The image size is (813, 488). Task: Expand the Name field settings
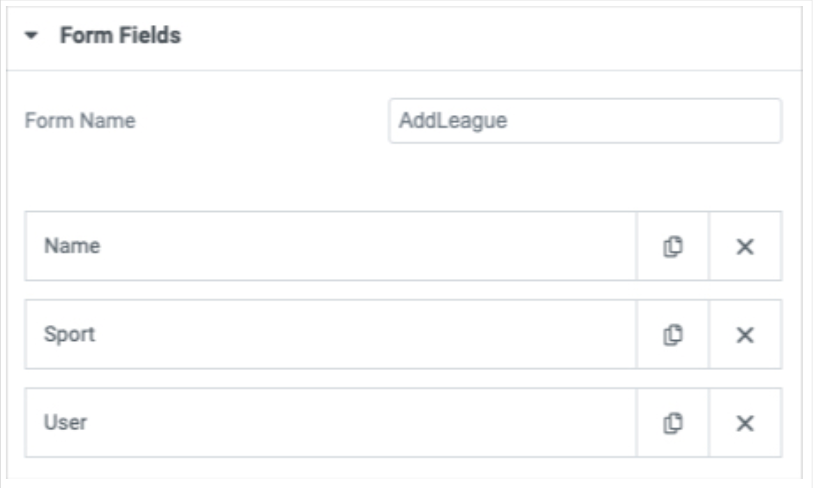(331, 246)
